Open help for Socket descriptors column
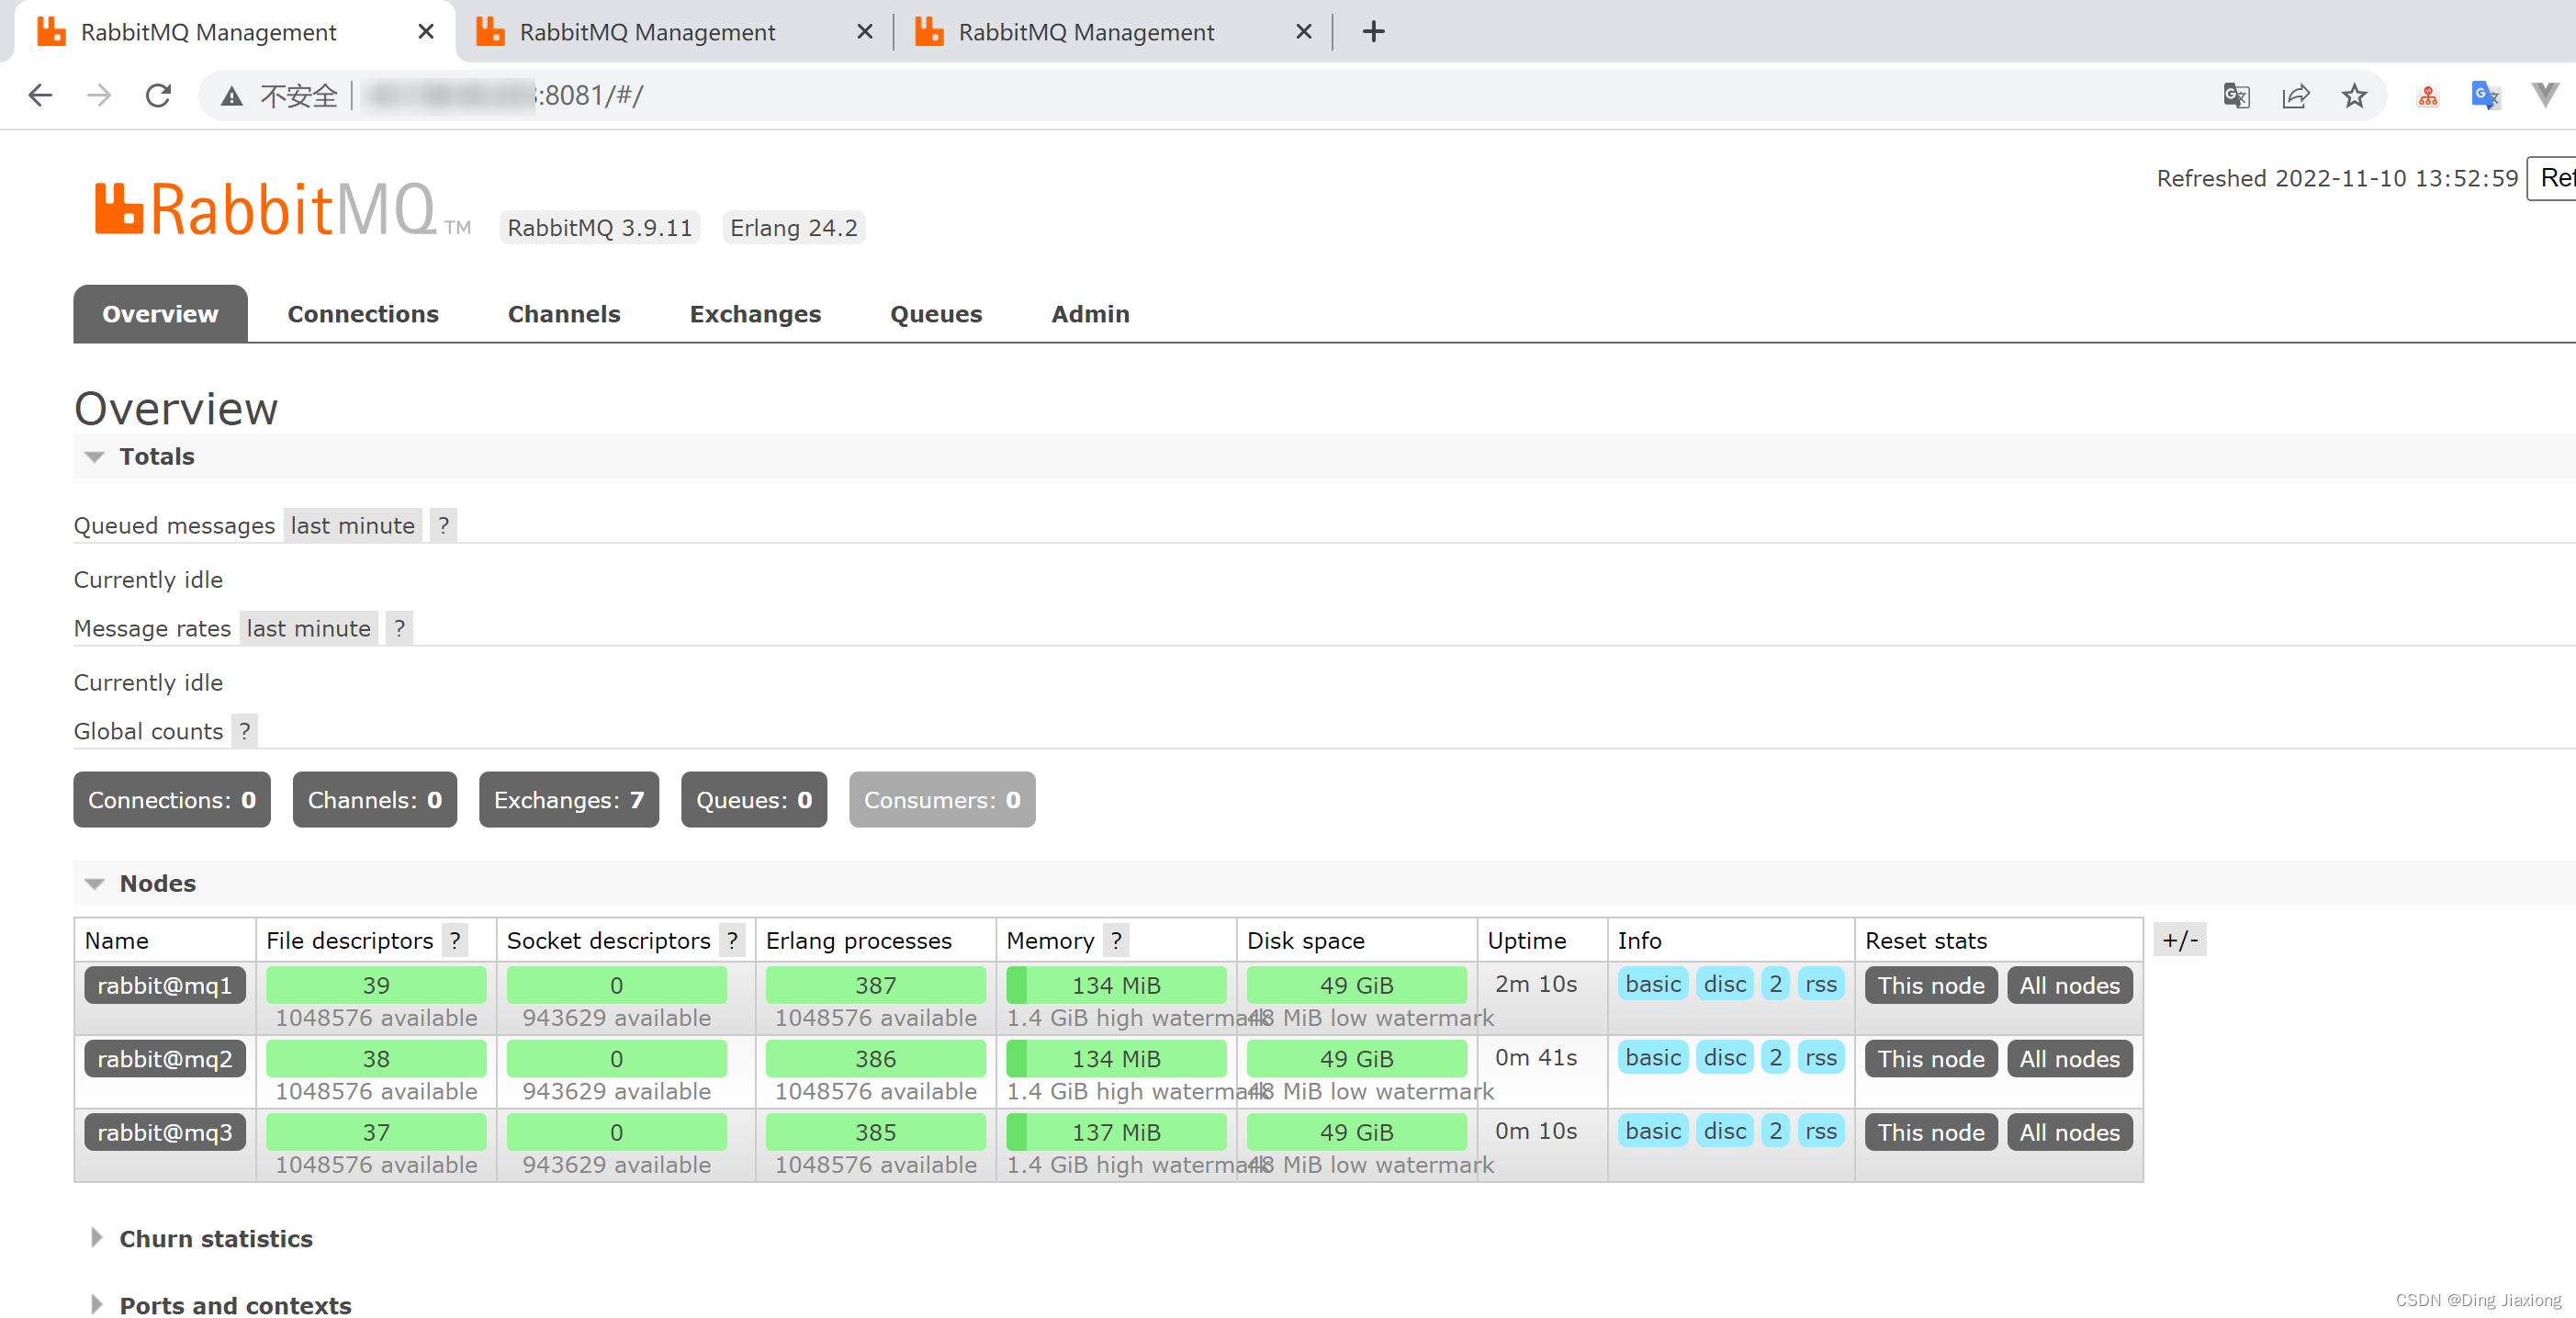Screen dimensions: 2576x1318 tap(733, 940)
